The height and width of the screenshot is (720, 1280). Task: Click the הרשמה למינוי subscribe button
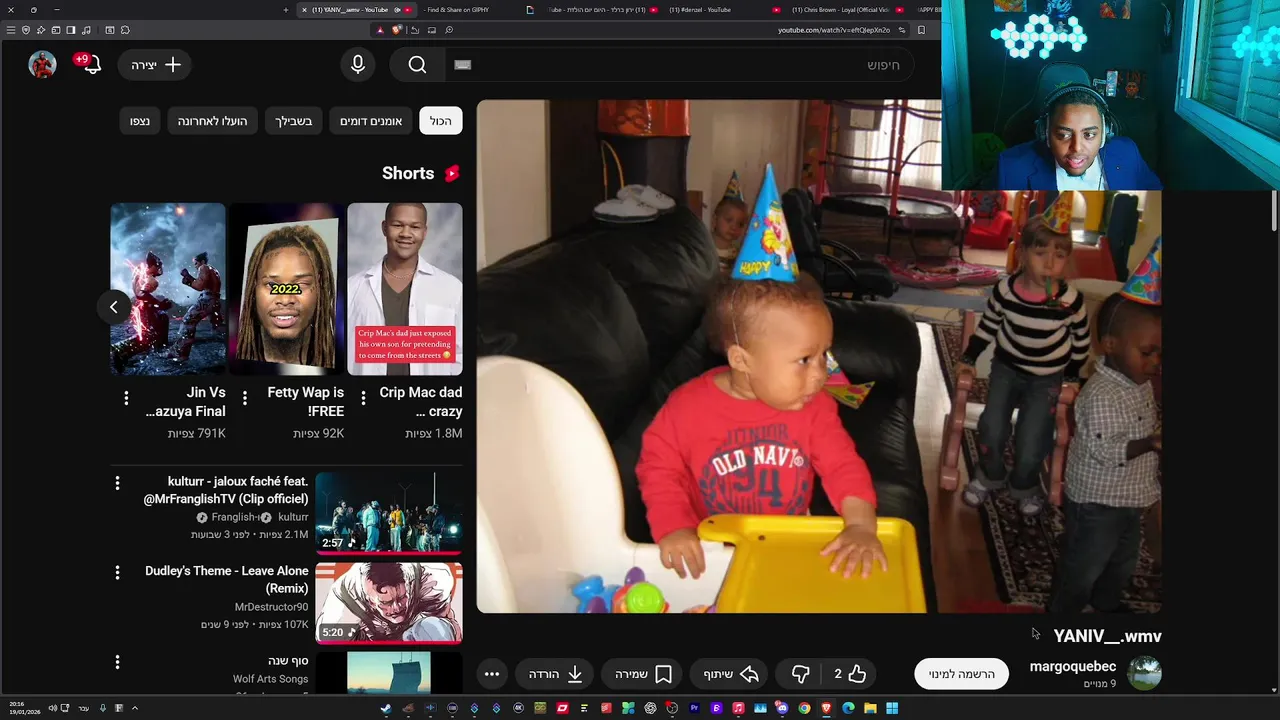point(962,674)
